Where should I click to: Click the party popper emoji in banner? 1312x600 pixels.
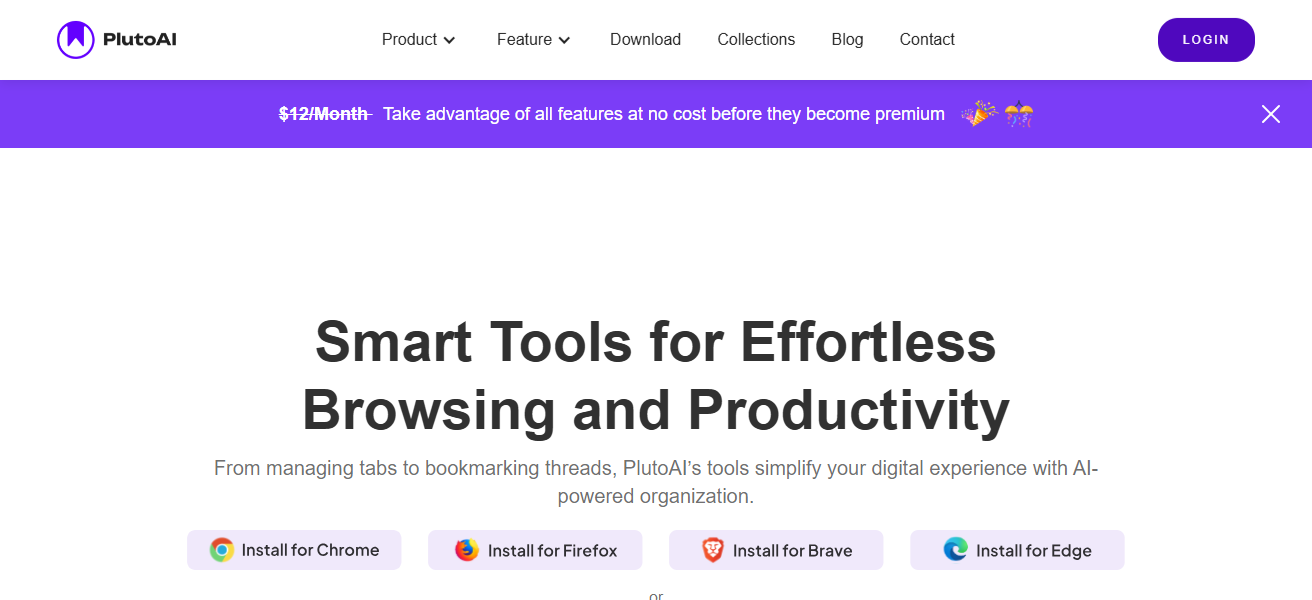pyautogui.click(x=978, y=114)
